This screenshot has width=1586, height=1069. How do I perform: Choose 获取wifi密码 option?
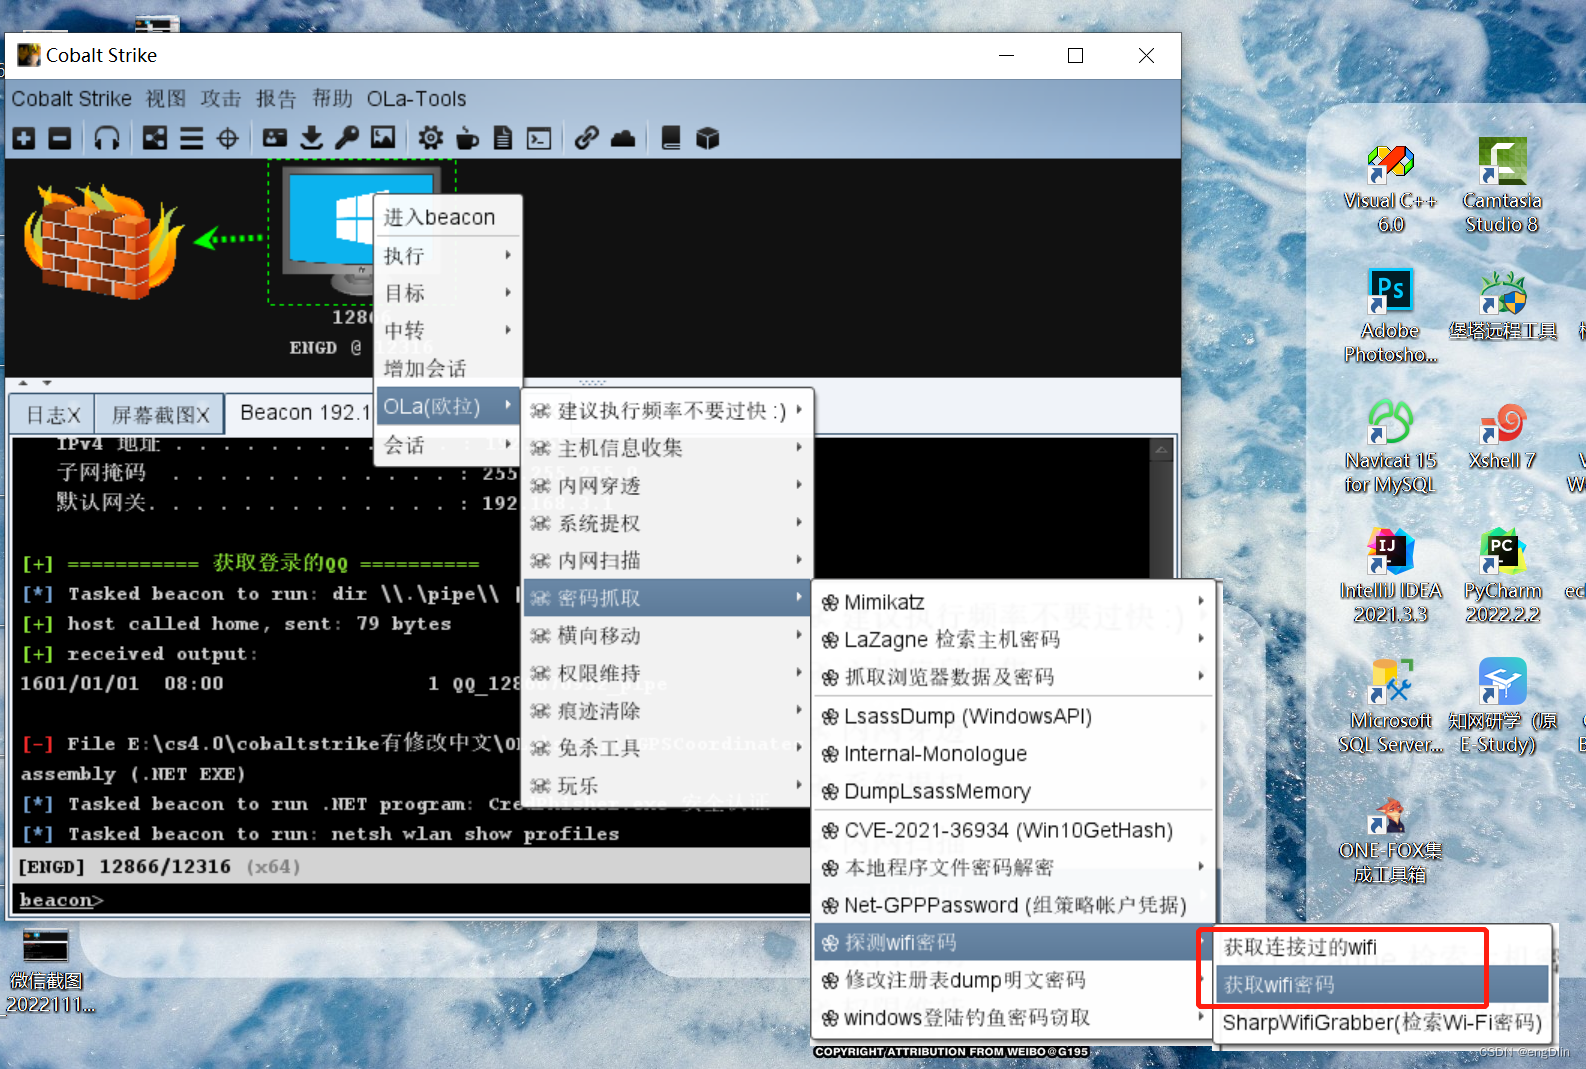coord(1382,985)
